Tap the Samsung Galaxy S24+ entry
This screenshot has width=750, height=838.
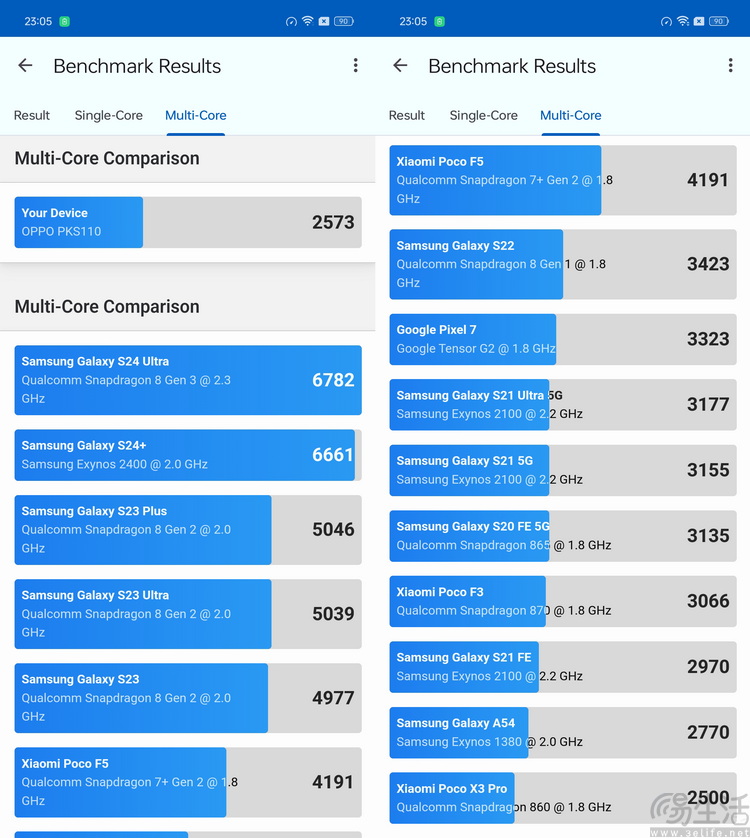188,455
